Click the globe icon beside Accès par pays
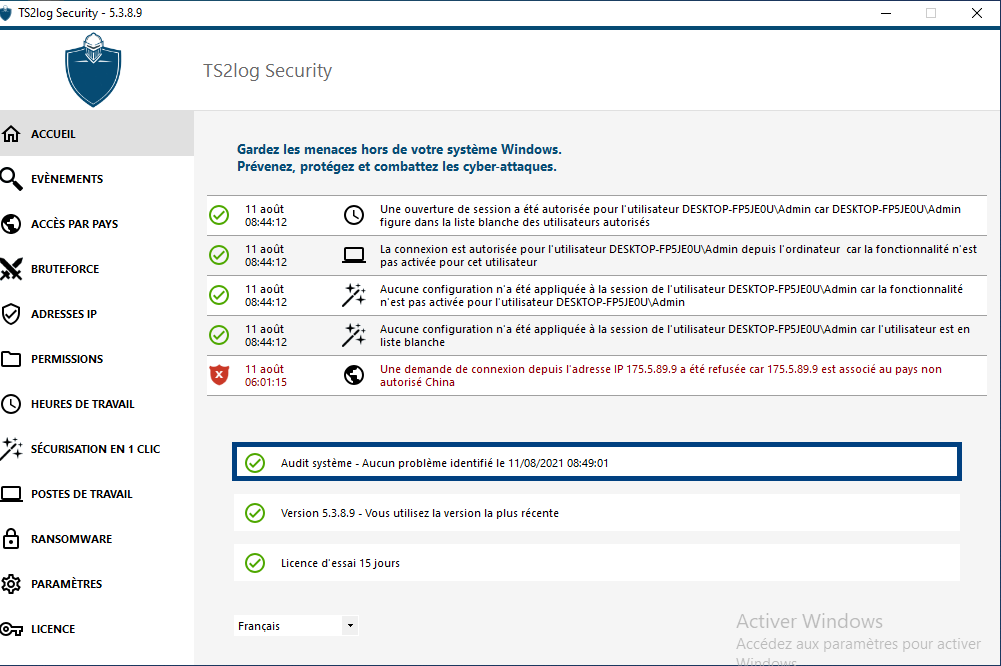The height and width of the screenshot is (666, 1001). 11,224
